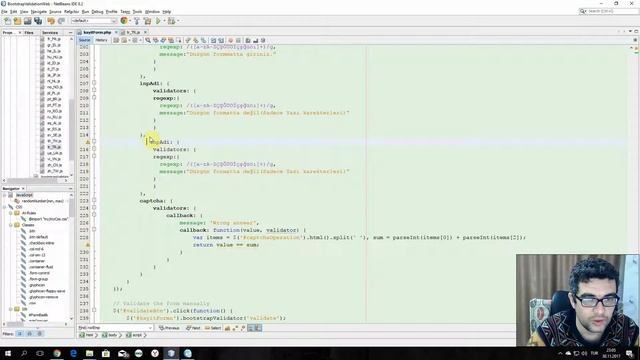Open File Explorer from the taskbar

point(89,353)
